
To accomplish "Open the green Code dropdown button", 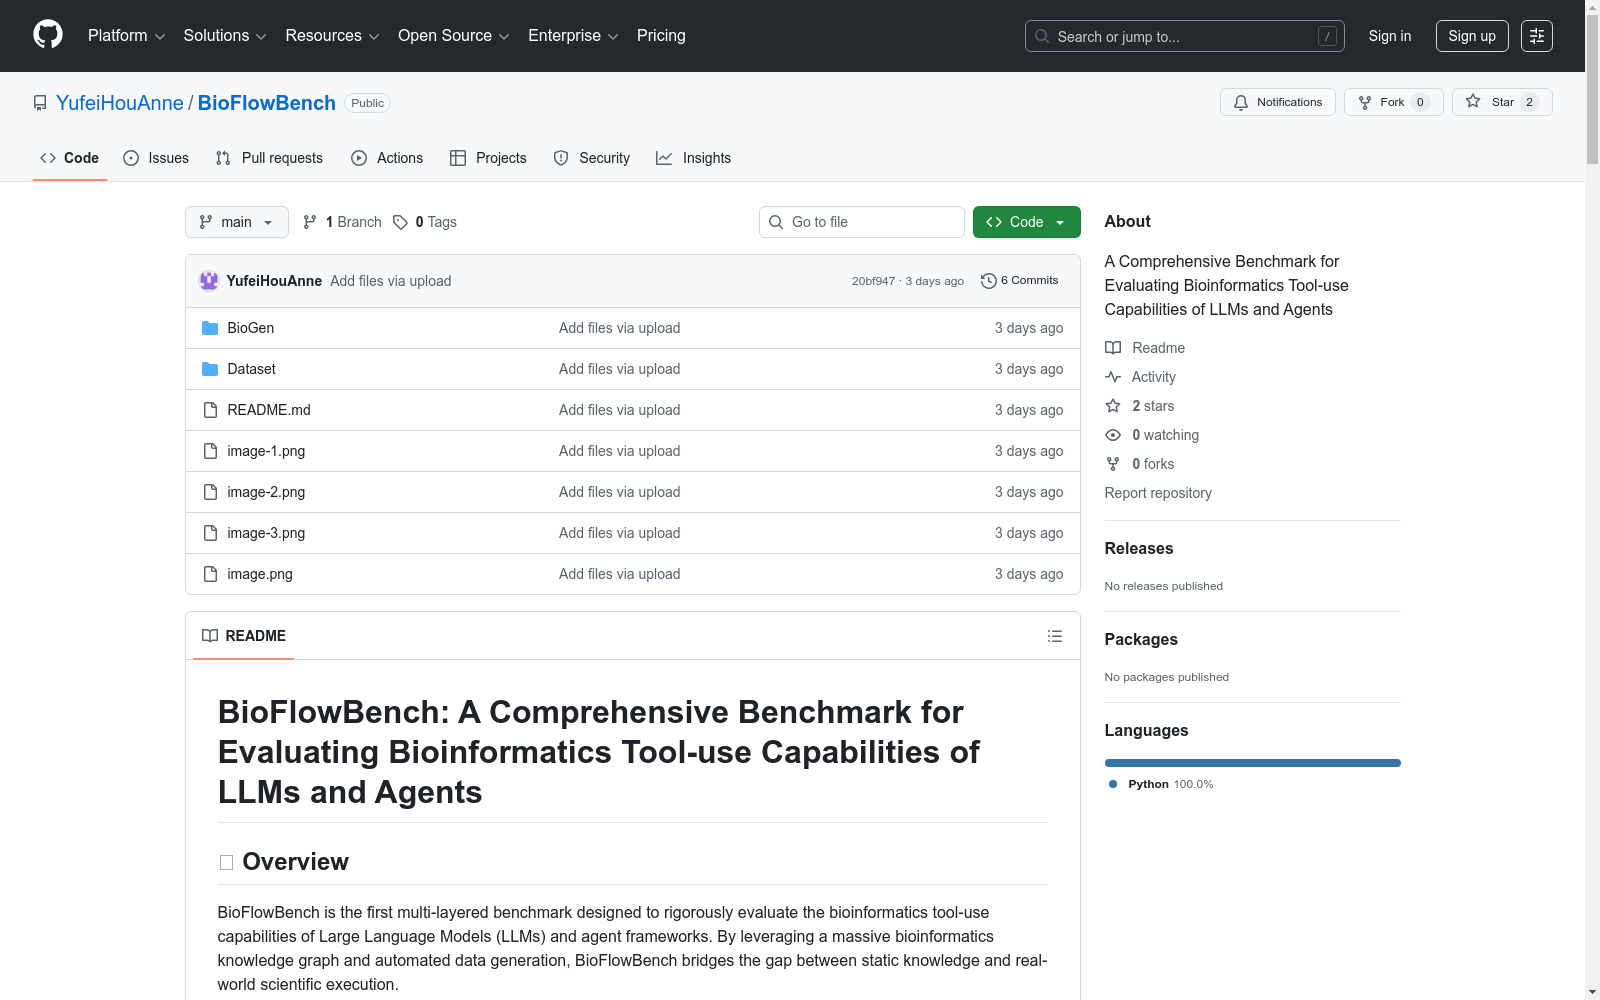I will (x=1026, y=222).
